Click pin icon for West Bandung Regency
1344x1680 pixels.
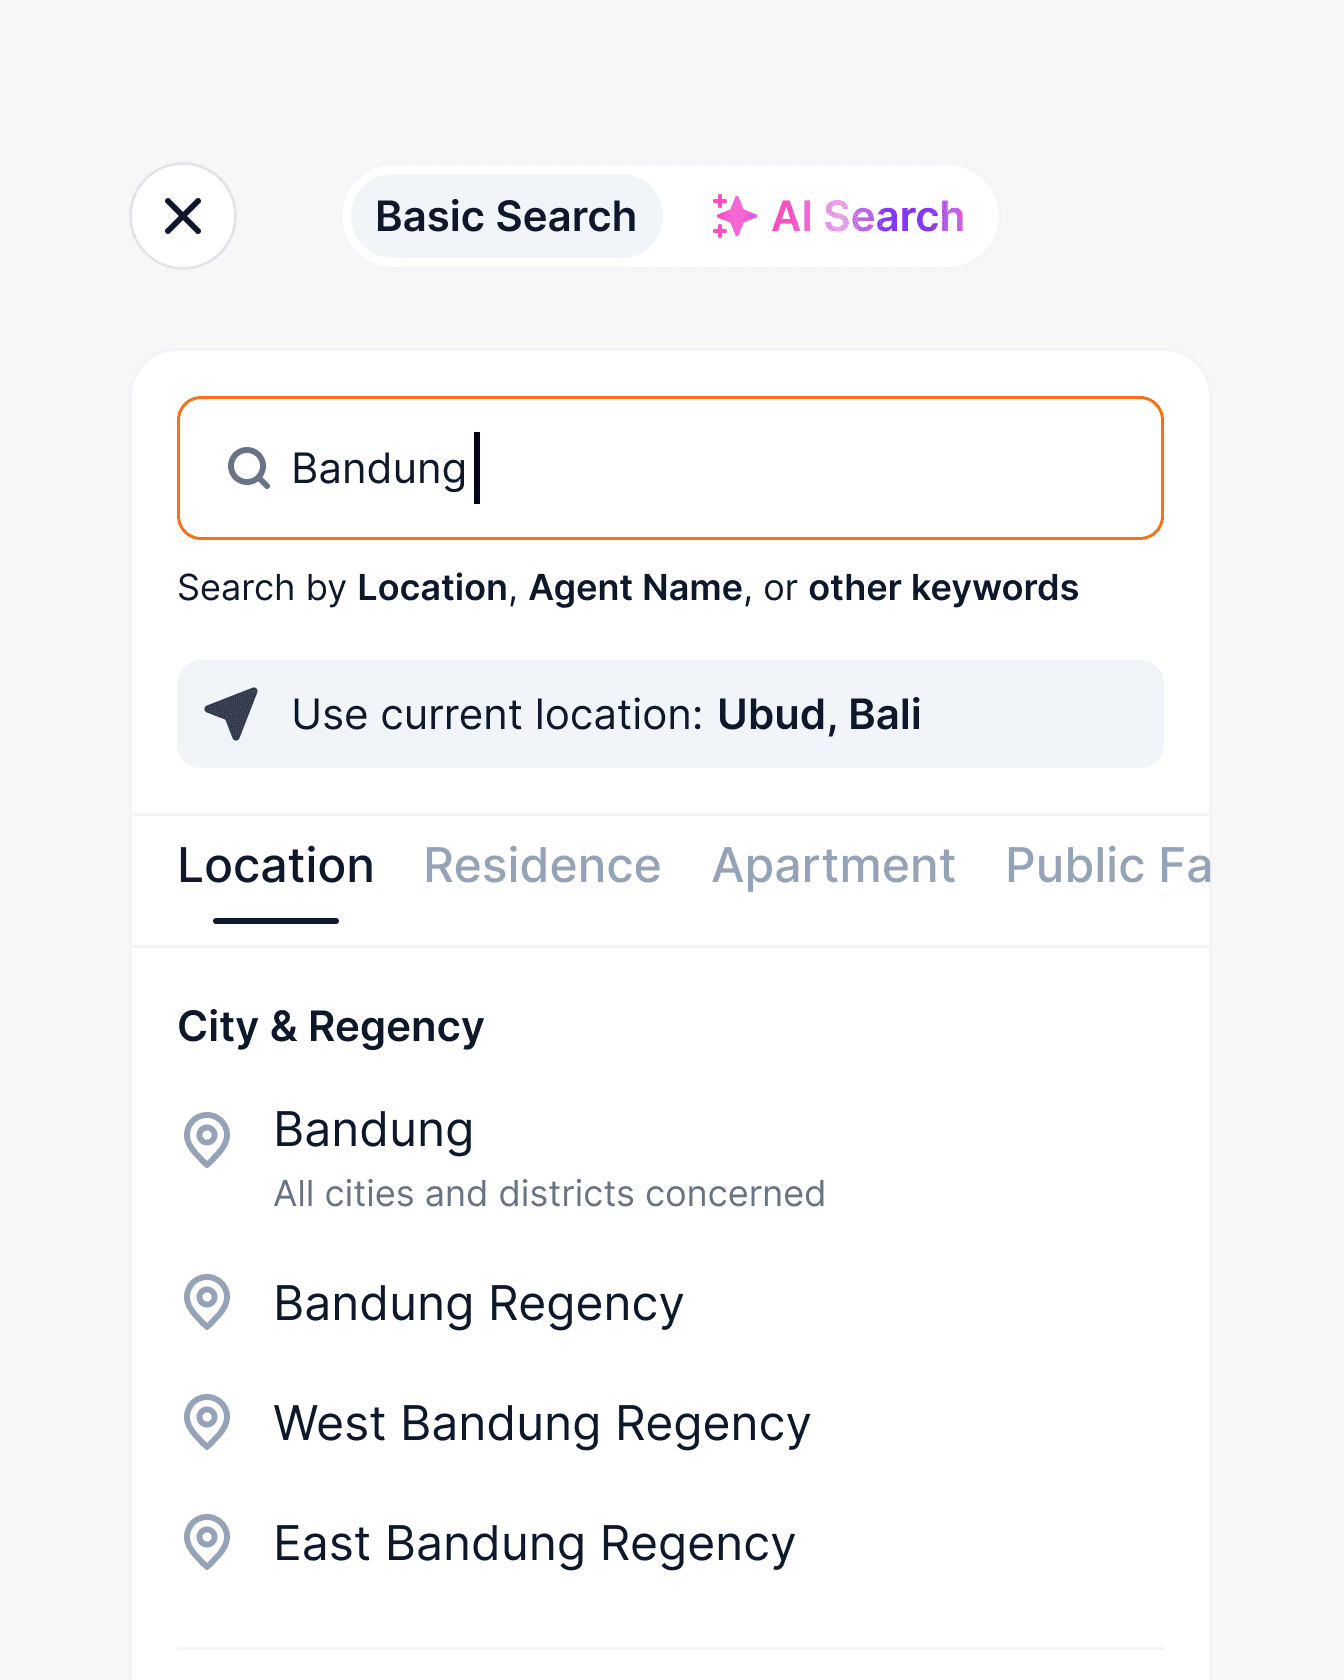click(207, 1421)
